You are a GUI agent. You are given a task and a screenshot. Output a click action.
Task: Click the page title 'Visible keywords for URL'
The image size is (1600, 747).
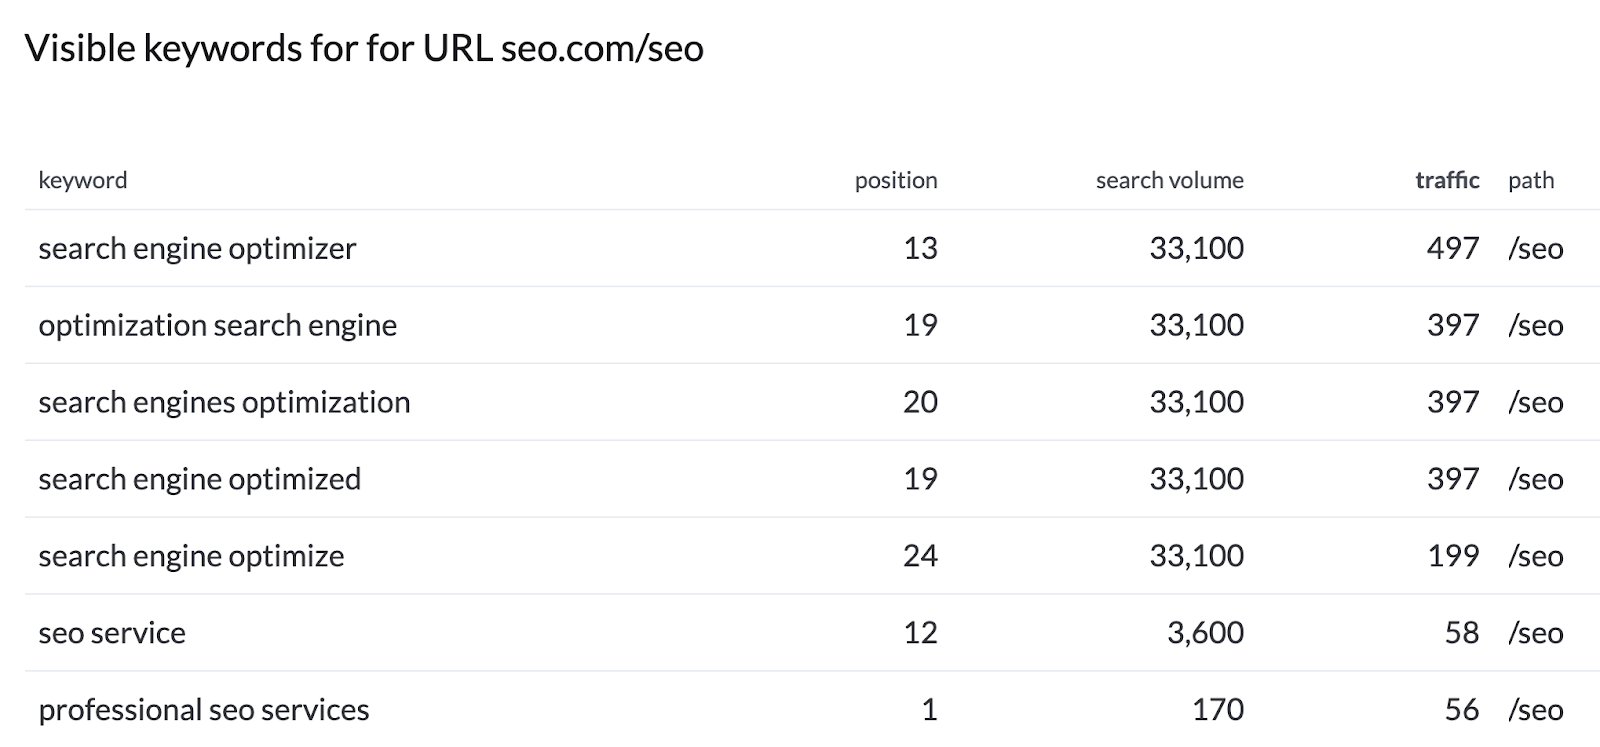[364, 48]
